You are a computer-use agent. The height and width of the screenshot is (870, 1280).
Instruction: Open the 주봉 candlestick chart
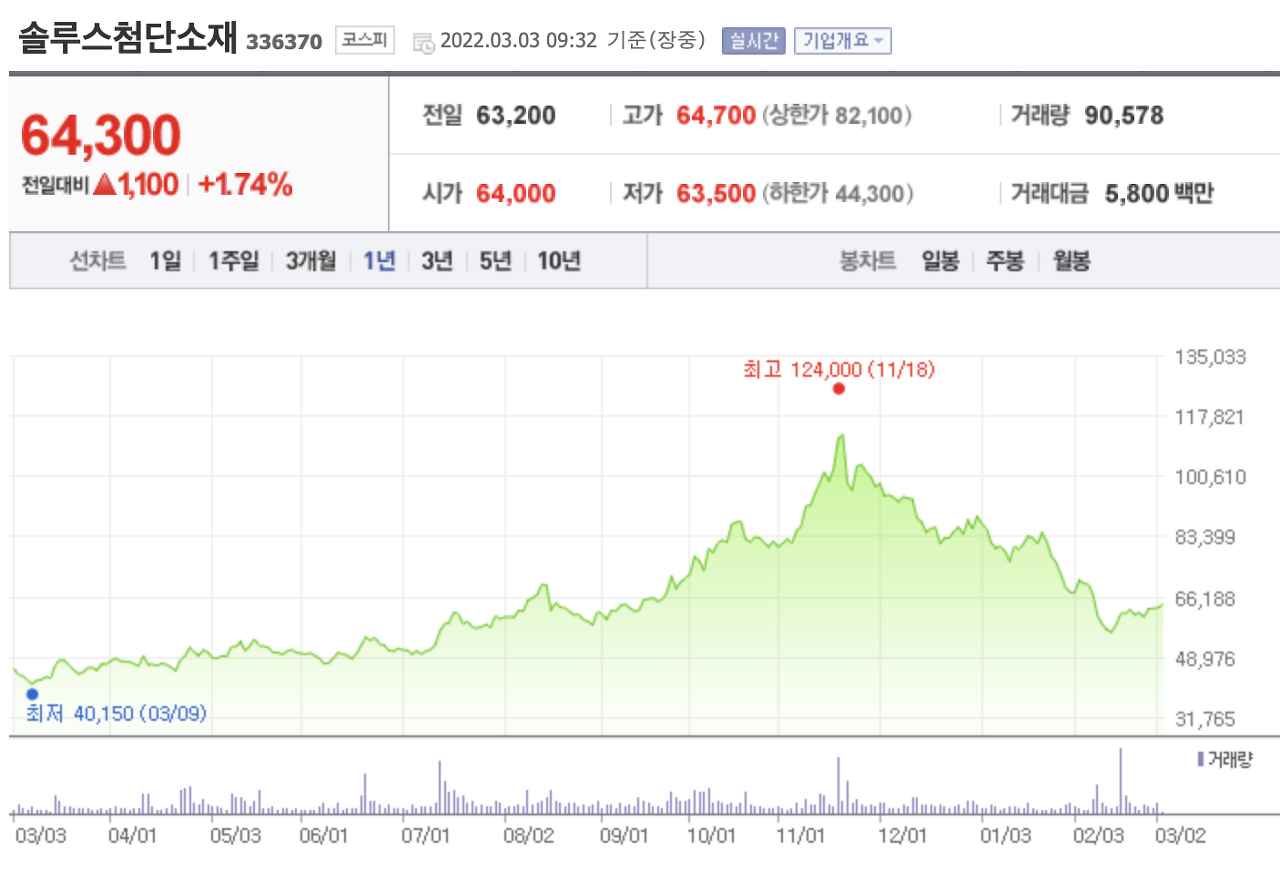(1005, 262)
